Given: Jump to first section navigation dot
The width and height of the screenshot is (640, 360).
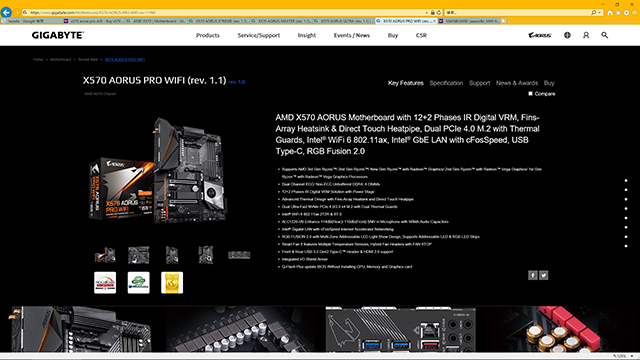Looking at the screenshot, I should tap(626, 180).
